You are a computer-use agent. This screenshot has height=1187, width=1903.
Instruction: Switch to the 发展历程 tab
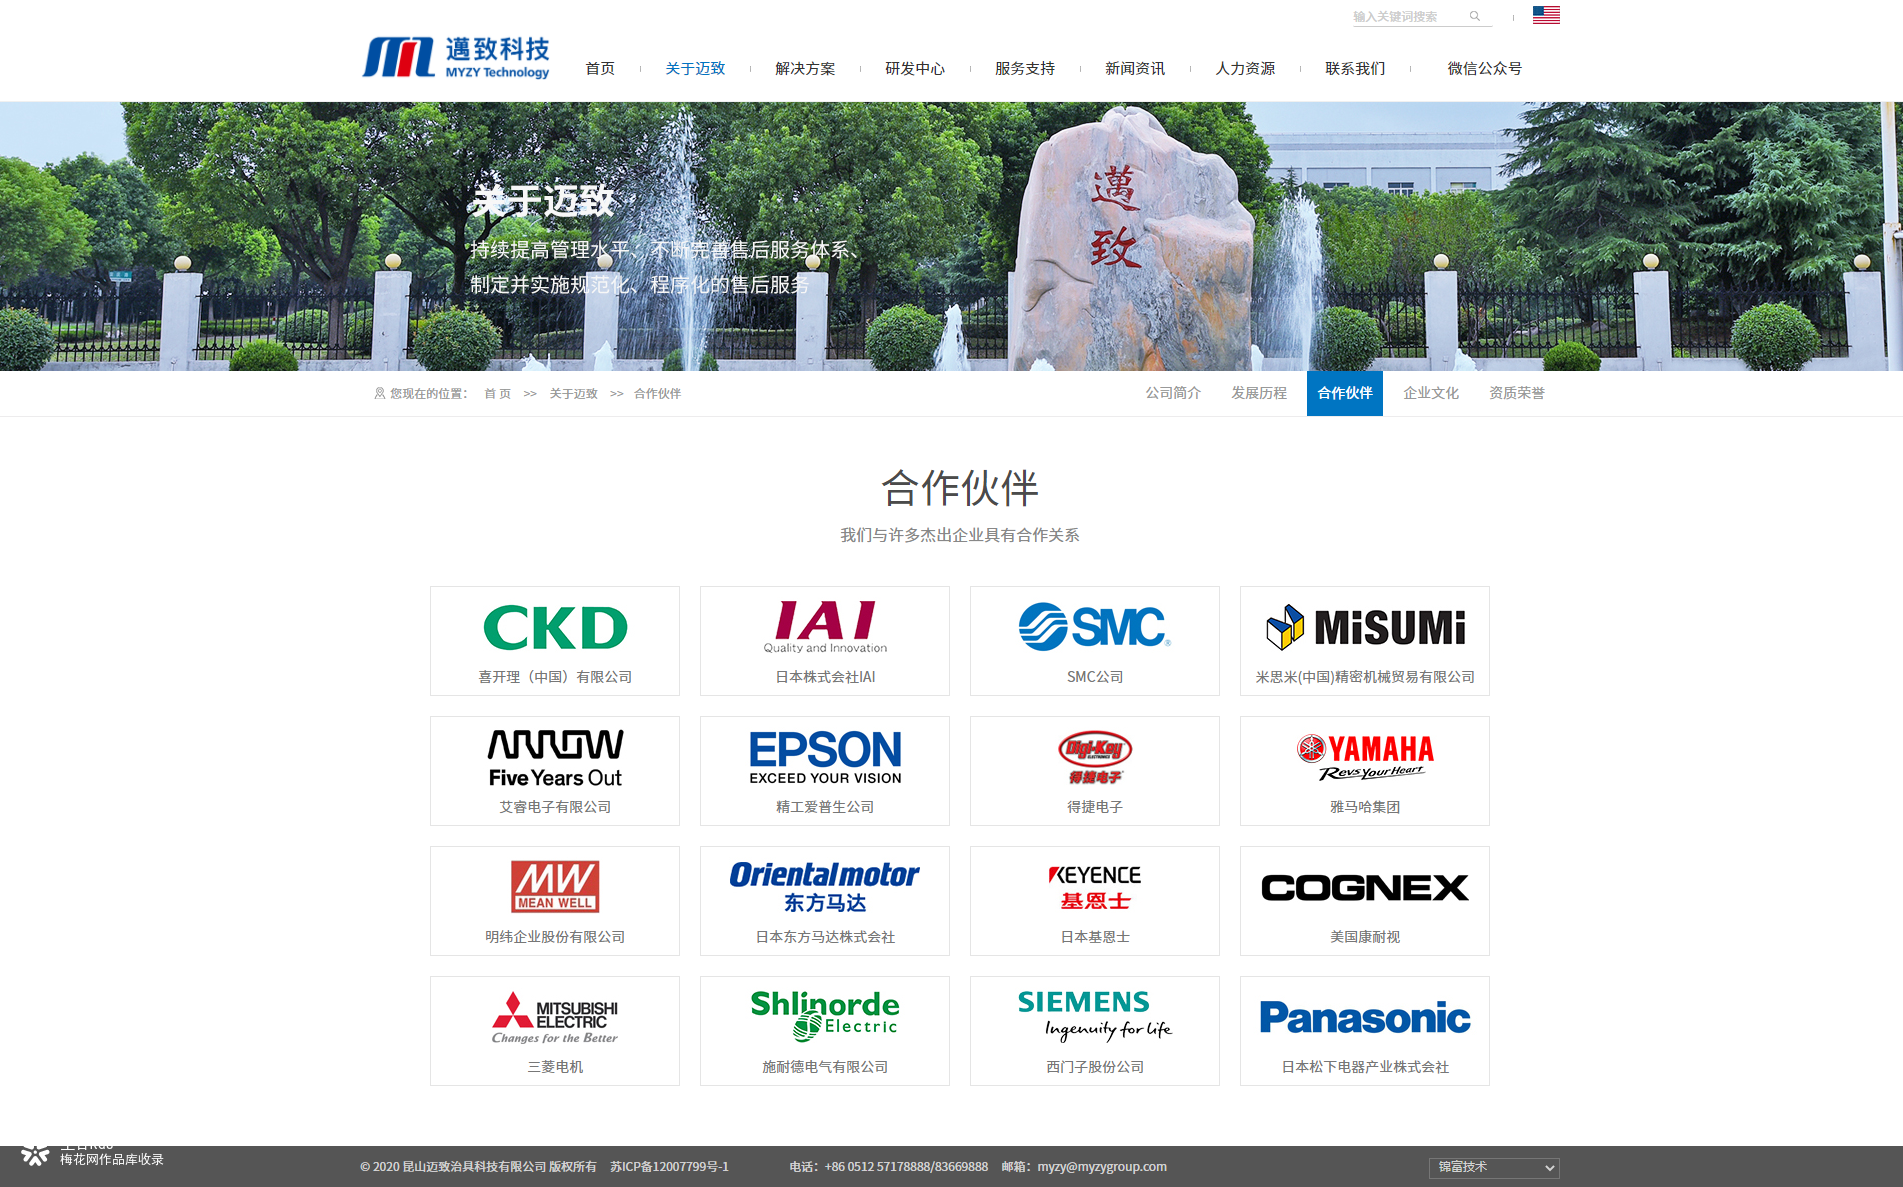(1259, 393)
